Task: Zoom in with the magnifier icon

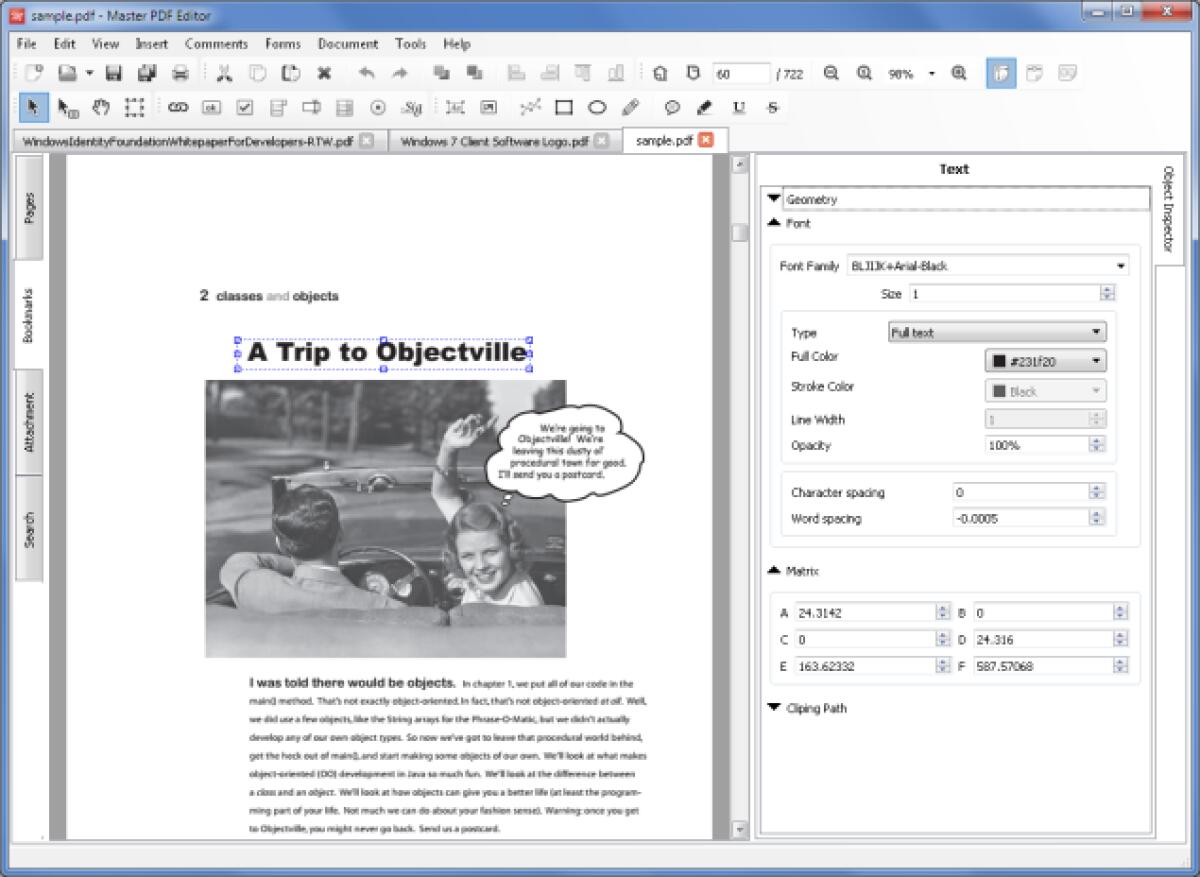Action: click(x=864, y=72)
